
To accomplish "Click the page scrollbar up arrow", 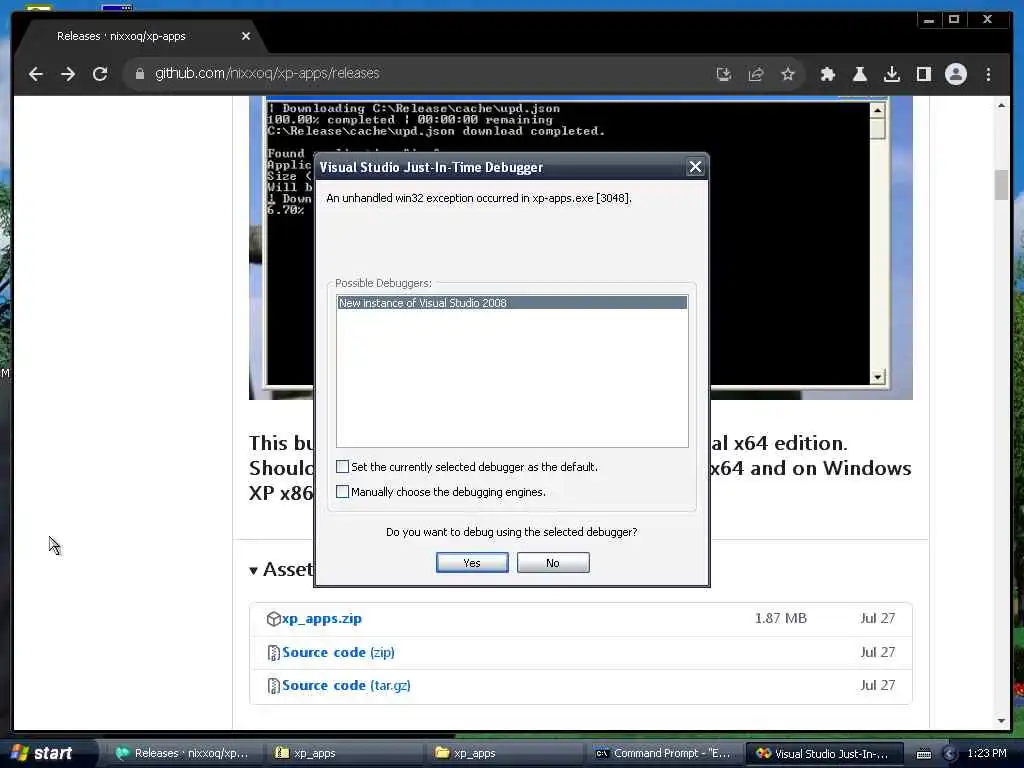I will pyautogui.click(x=1001, y=105).
